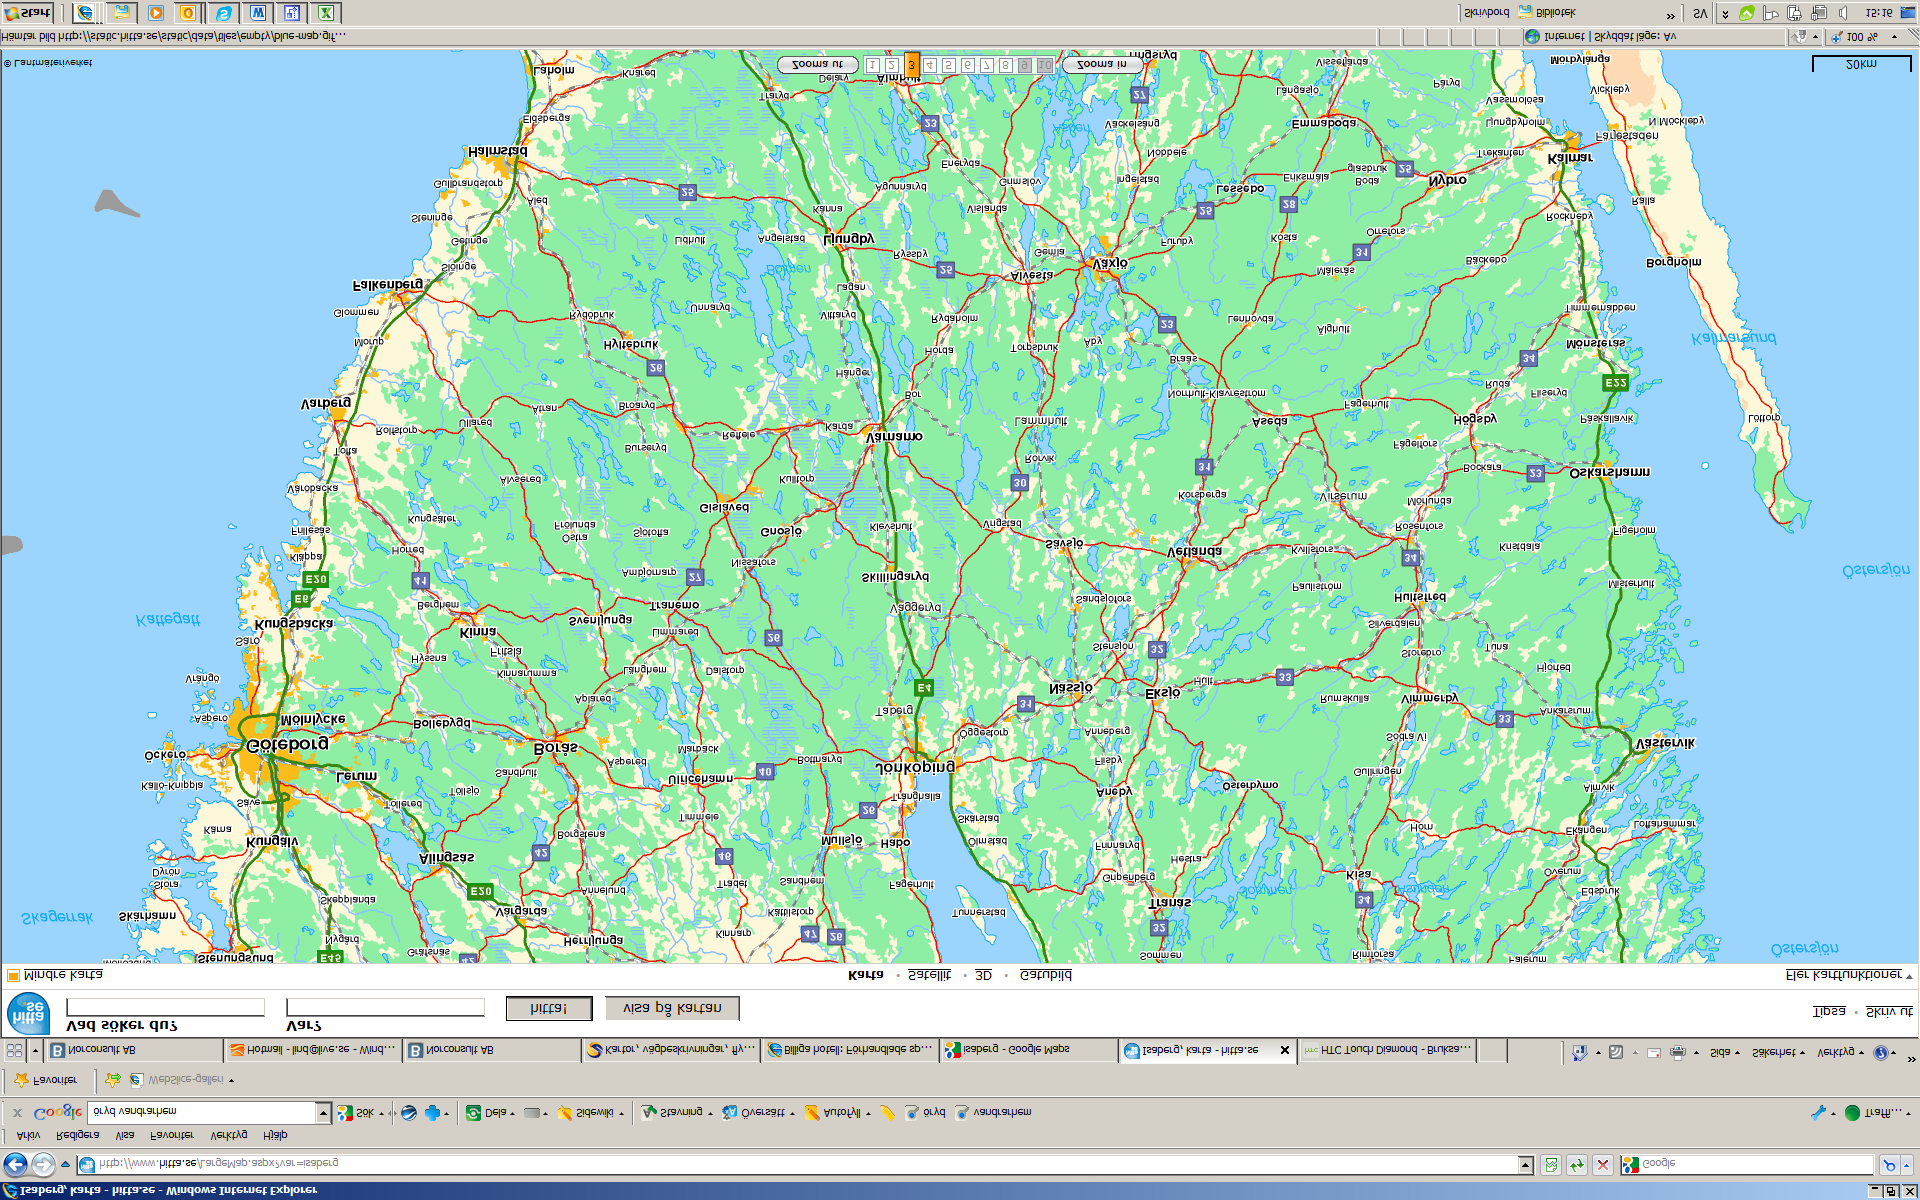Open the Redigera menu

coord(78,1135)
